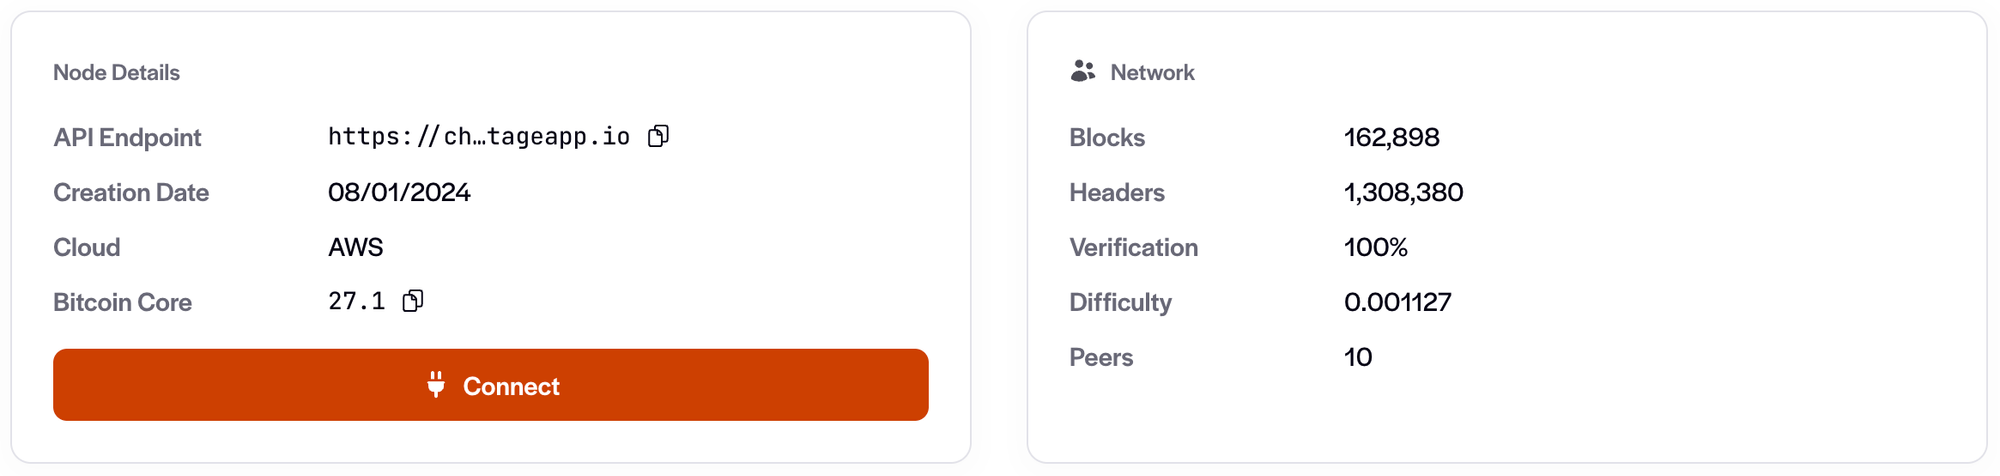
Task: Click the Network panel heading
Action: pos(1152,72)
